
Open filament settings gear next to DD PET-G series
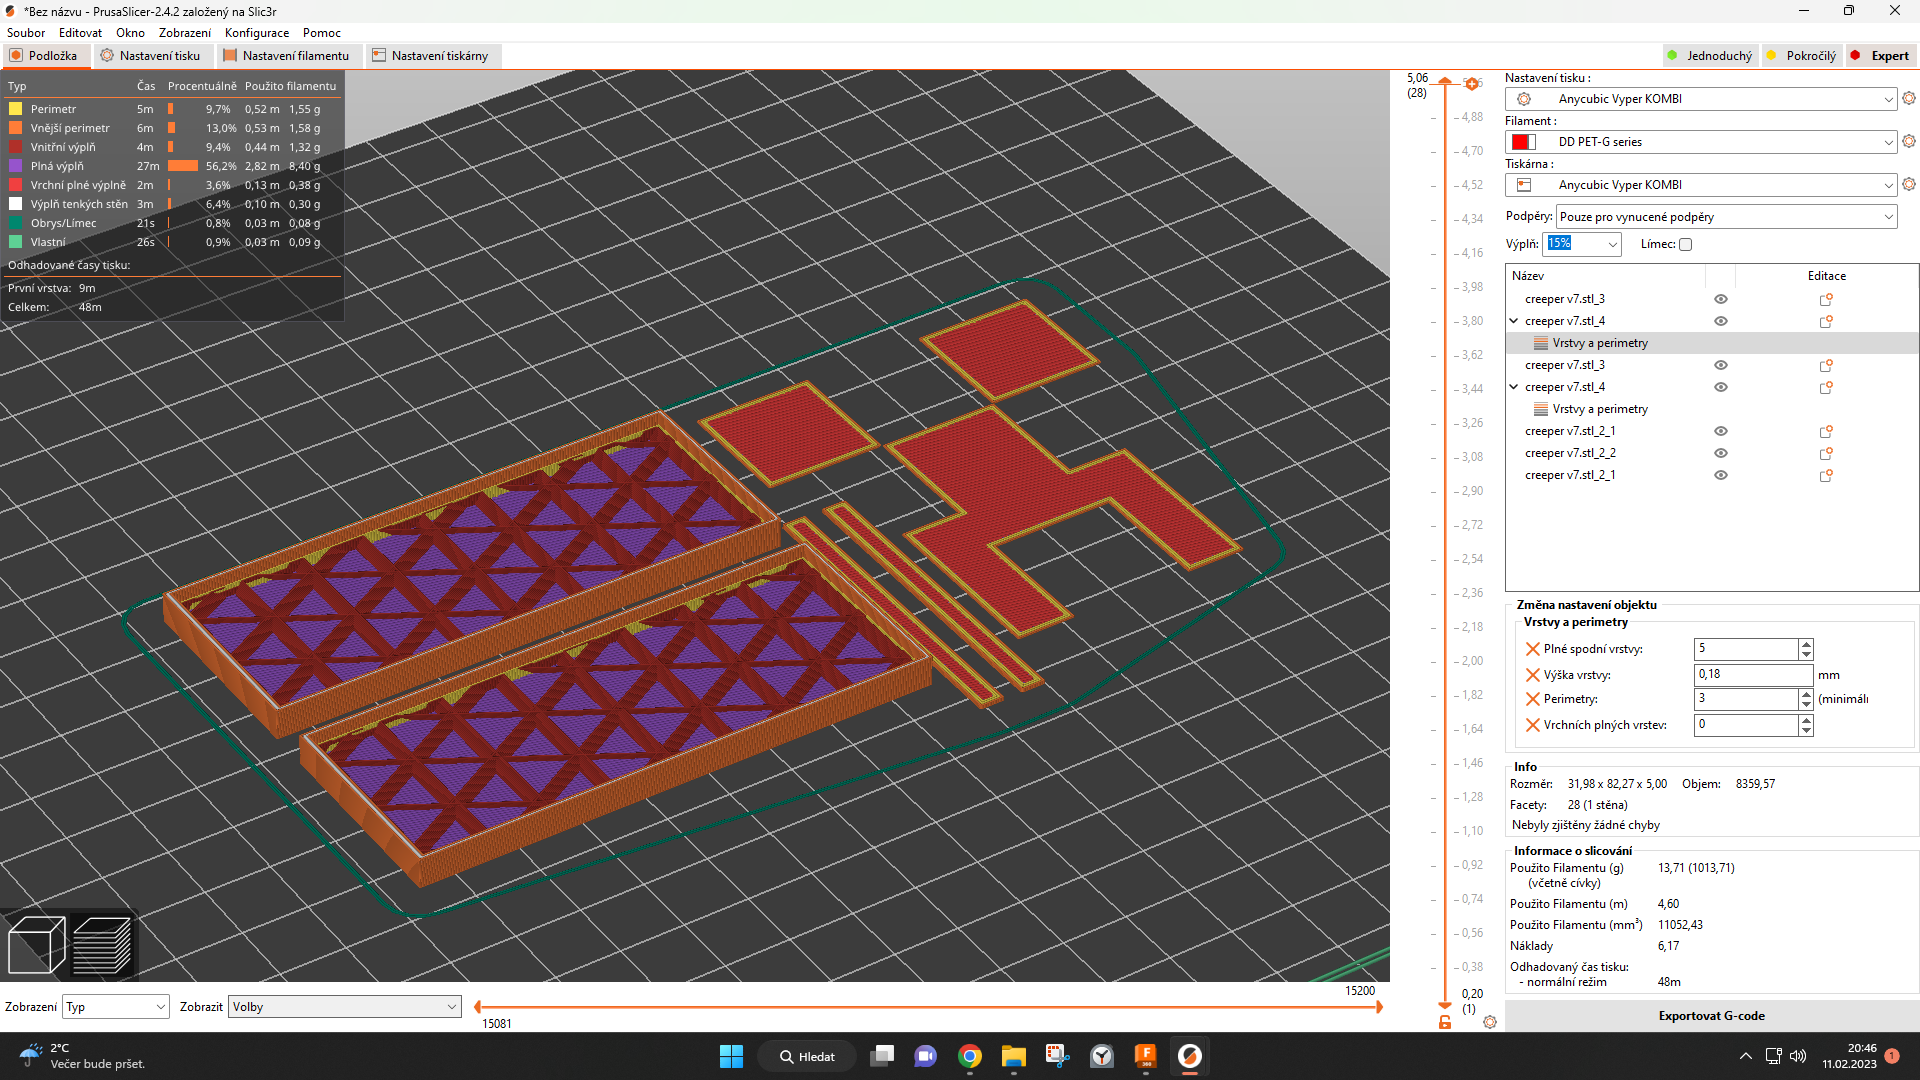point(1908,141)
